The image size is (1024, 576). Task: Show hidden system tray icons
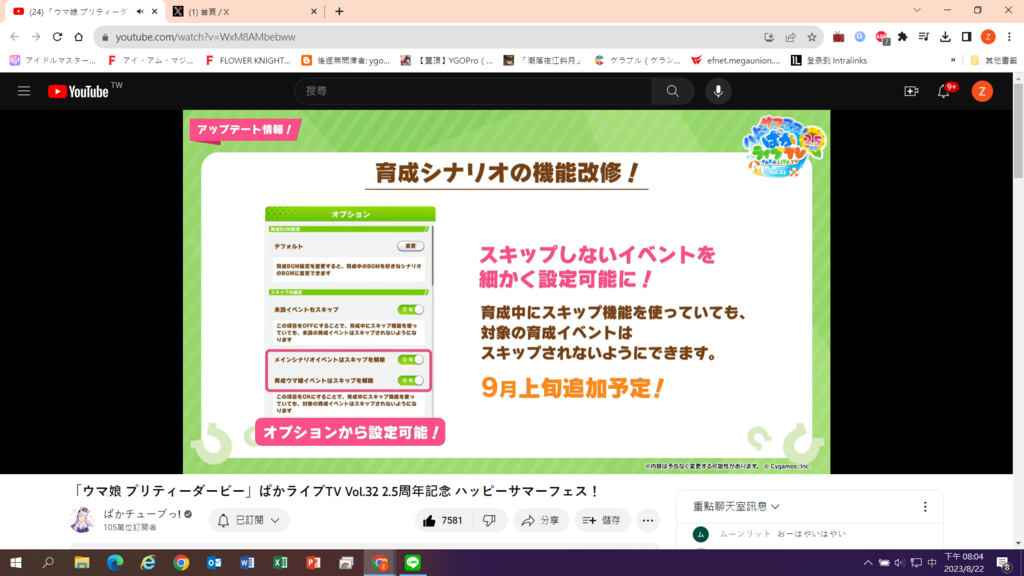coord(868,563)
